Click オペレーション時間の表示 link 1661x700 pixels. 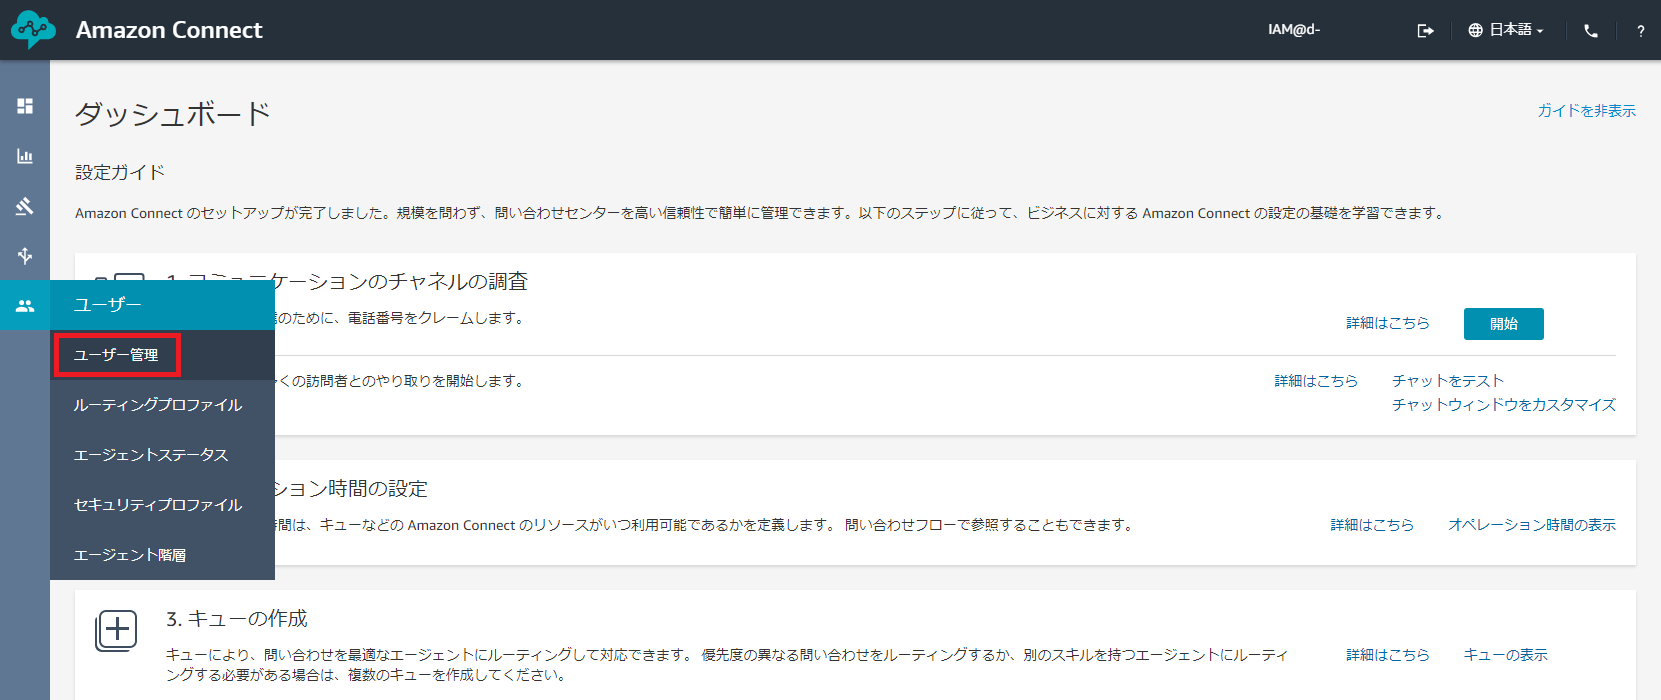point(1532,525)
